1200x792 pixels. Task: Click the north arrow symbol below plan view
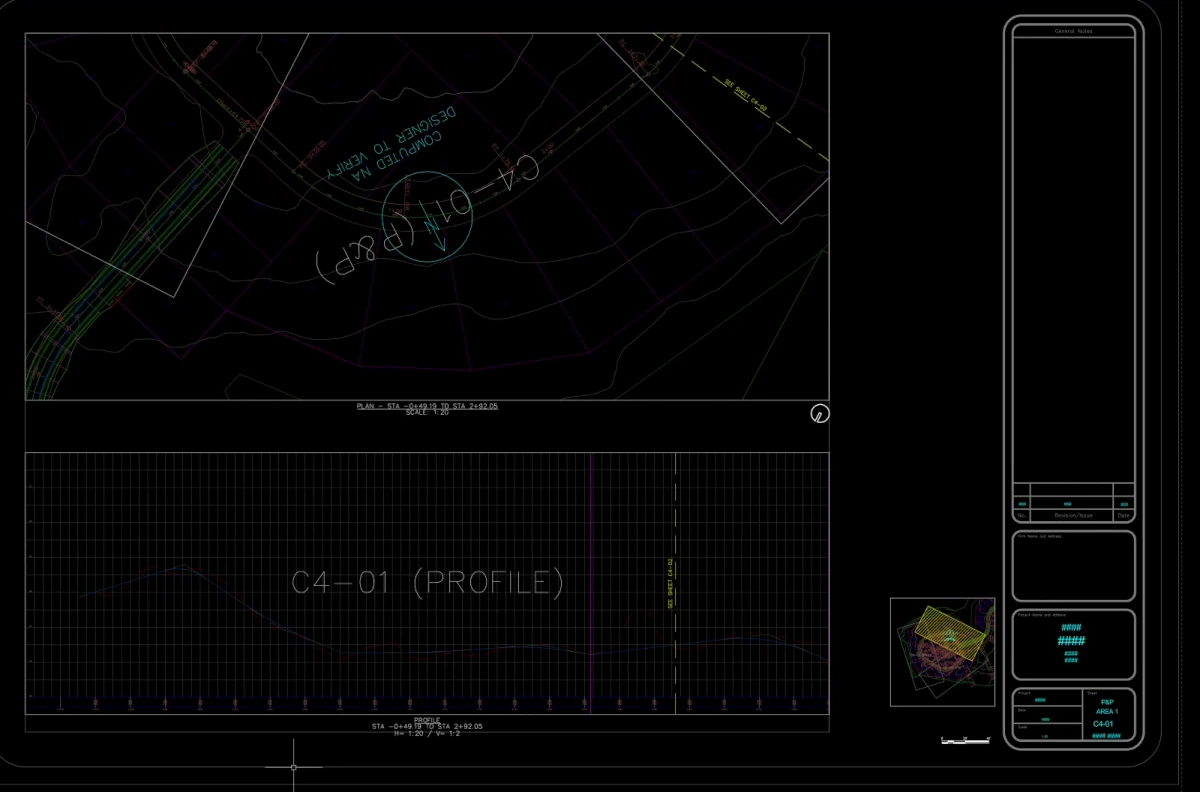pyautogui.click(x=819, y=413)
